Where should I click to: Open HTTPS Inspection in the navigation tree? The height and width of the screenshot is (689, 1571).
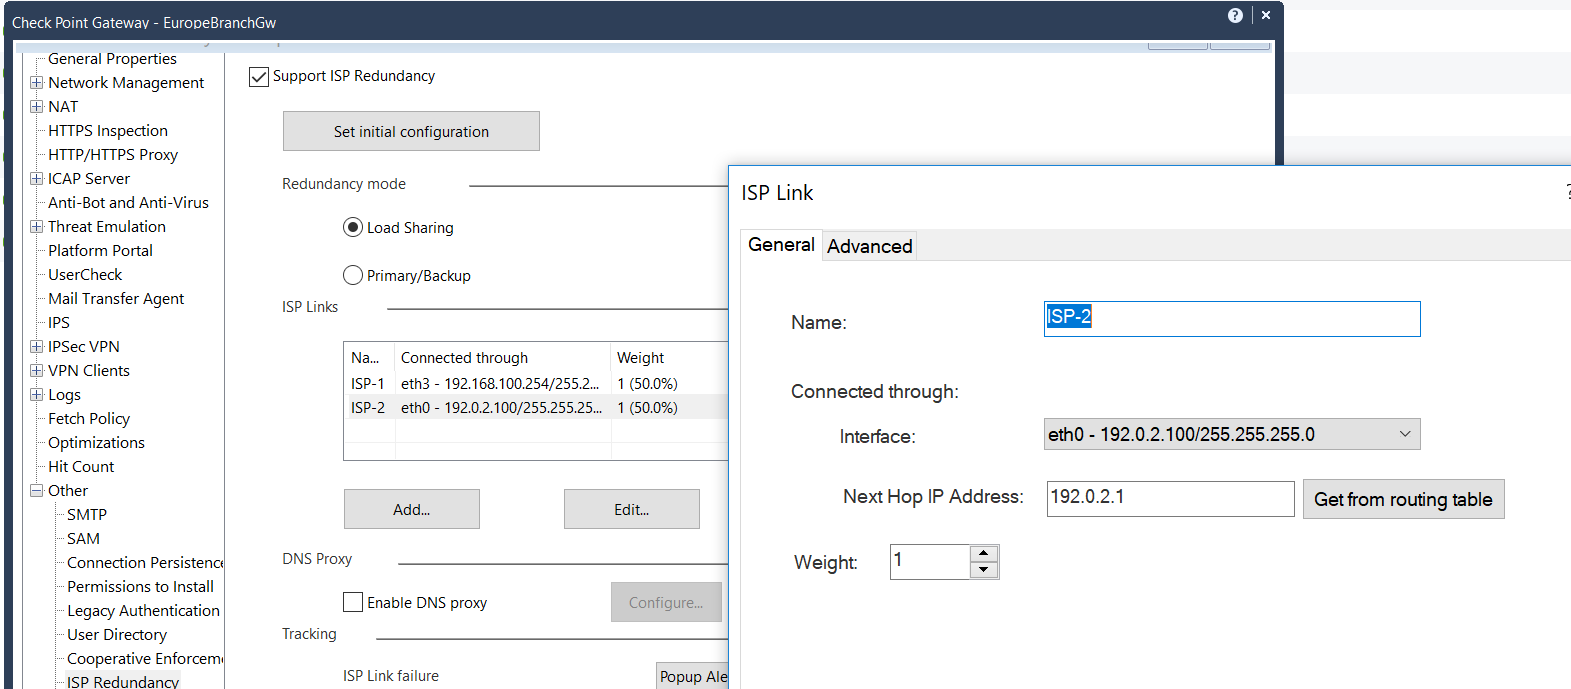click(108, 131)
